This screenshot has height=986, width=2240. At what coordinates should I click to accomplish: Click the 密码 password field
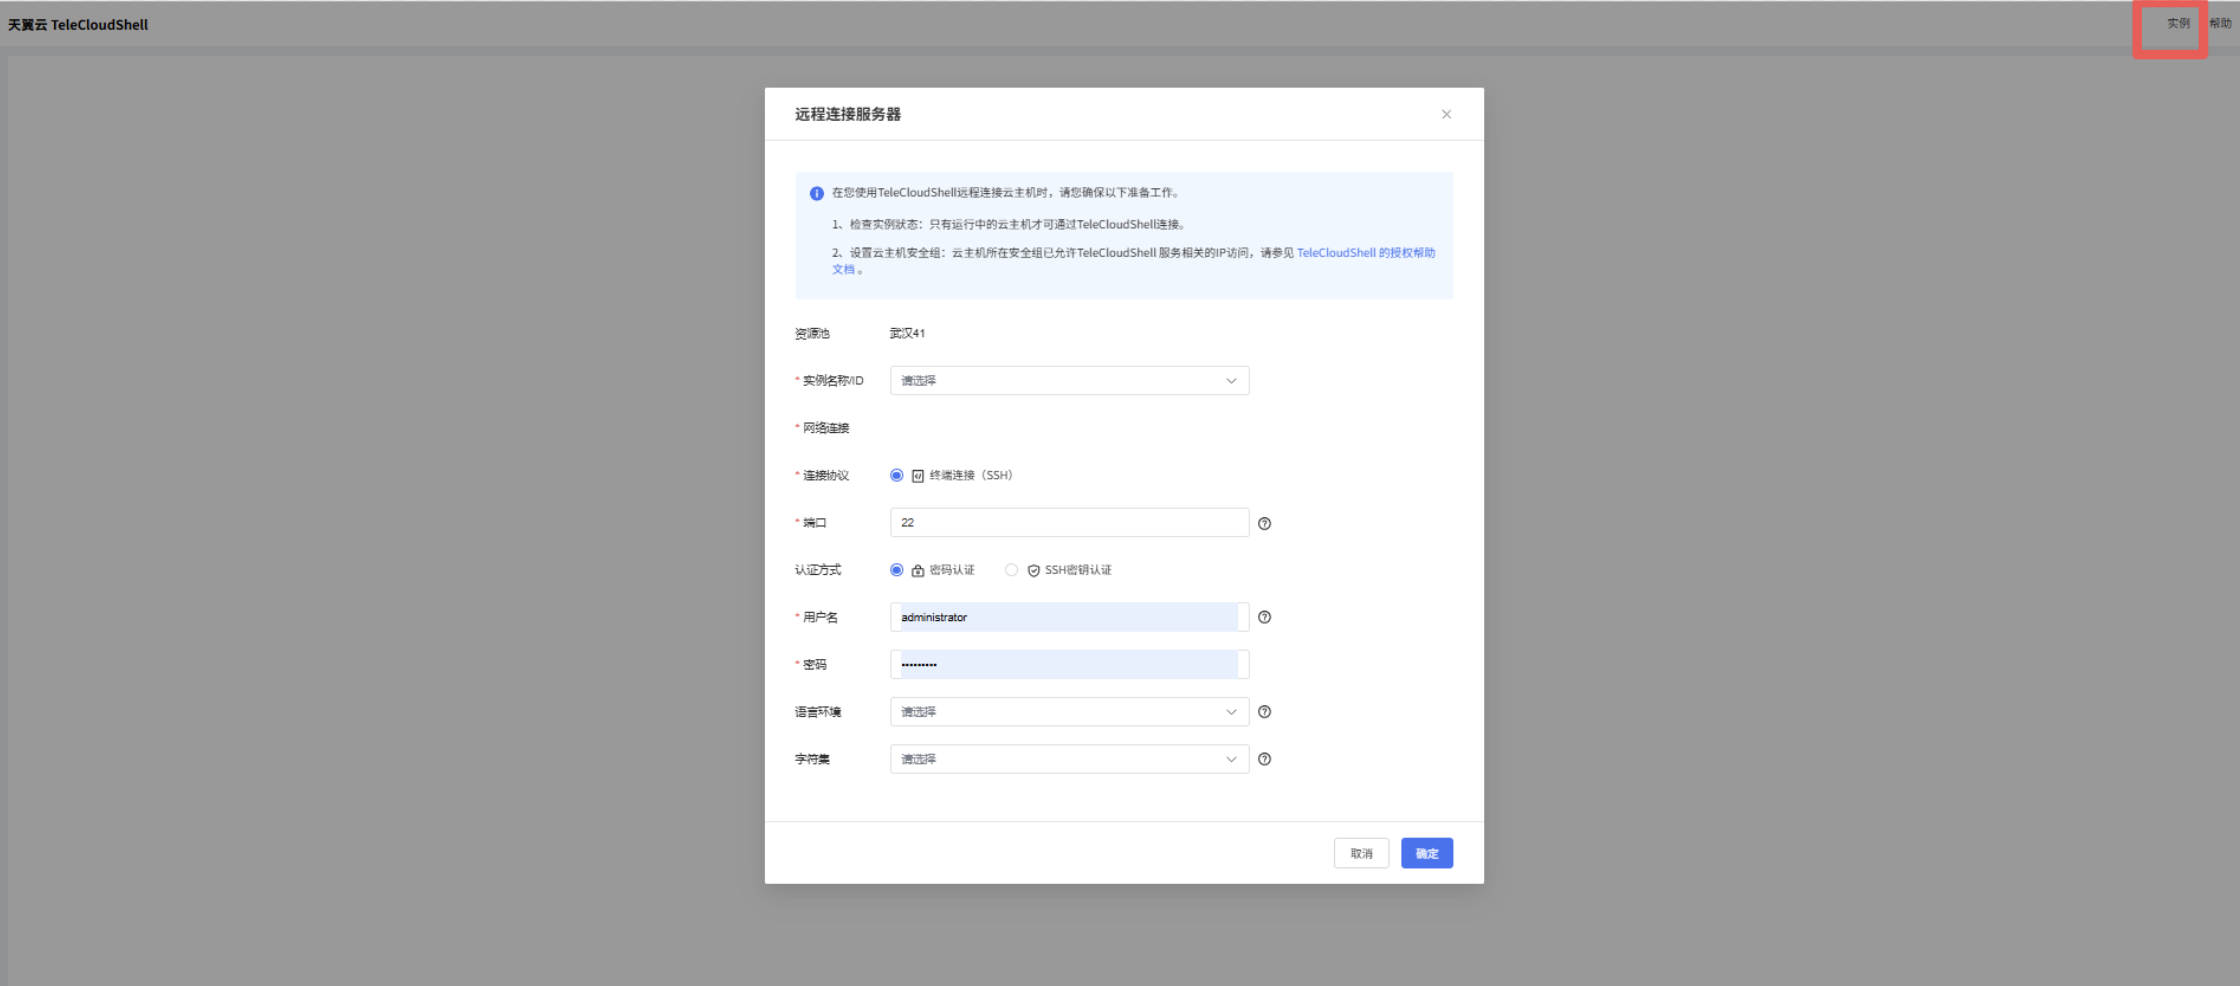coord(1069,664)
